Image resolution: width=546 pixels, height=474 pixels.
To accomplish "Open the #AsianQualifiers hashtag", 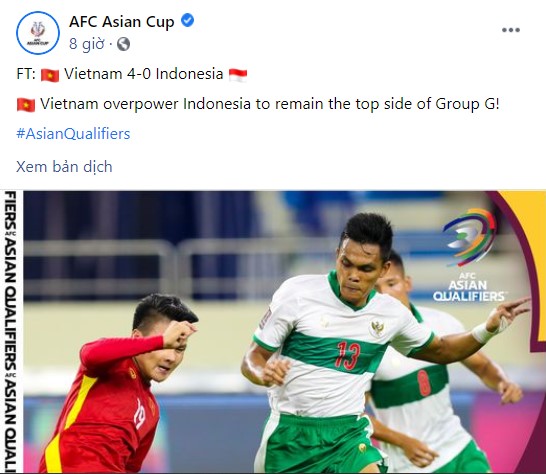I will (x=73, y=134).
